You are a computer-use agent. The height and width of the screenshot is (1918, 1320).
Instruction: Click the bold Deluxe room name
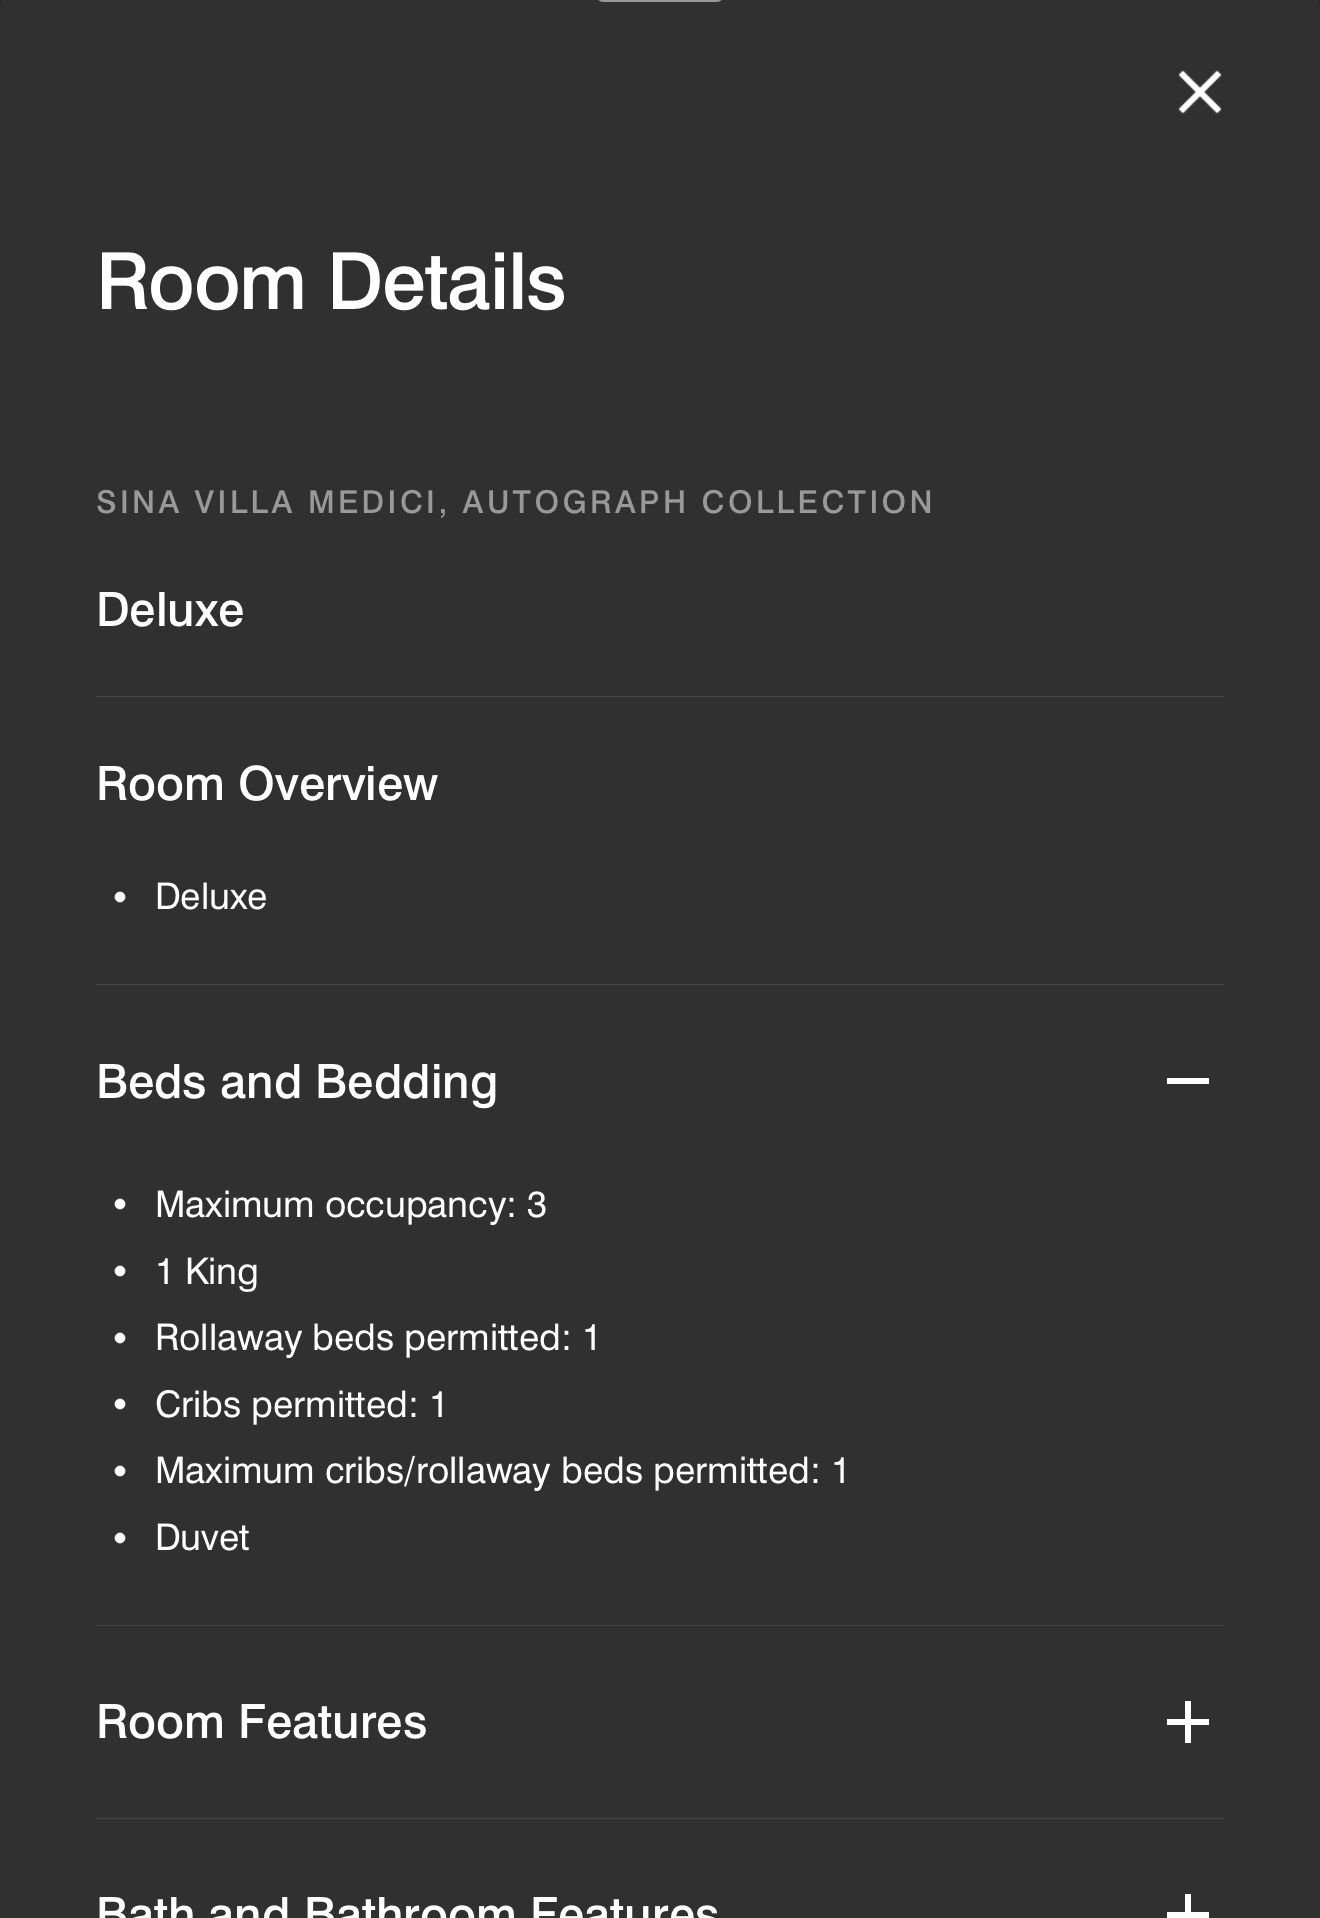(170, 610)
